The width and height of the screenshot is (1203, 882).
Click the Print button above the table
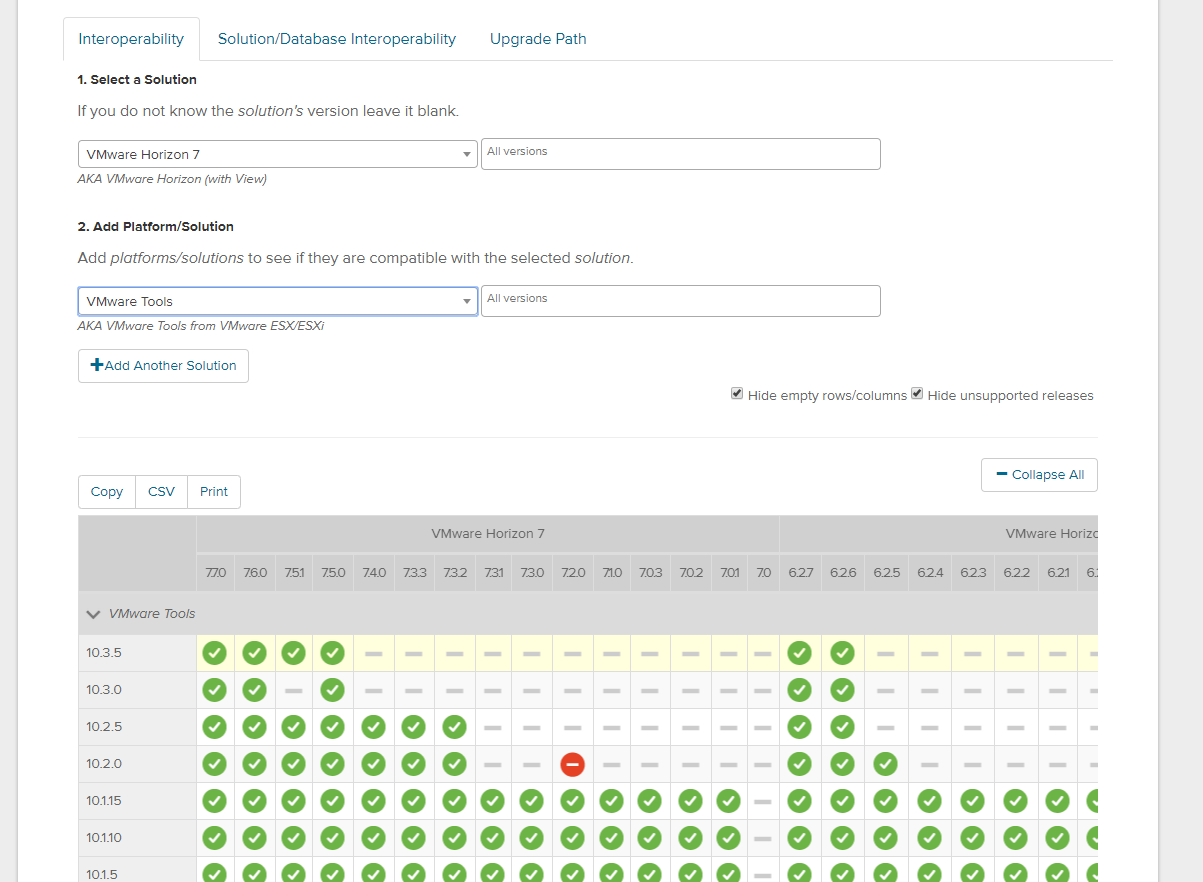coord(213,492)
